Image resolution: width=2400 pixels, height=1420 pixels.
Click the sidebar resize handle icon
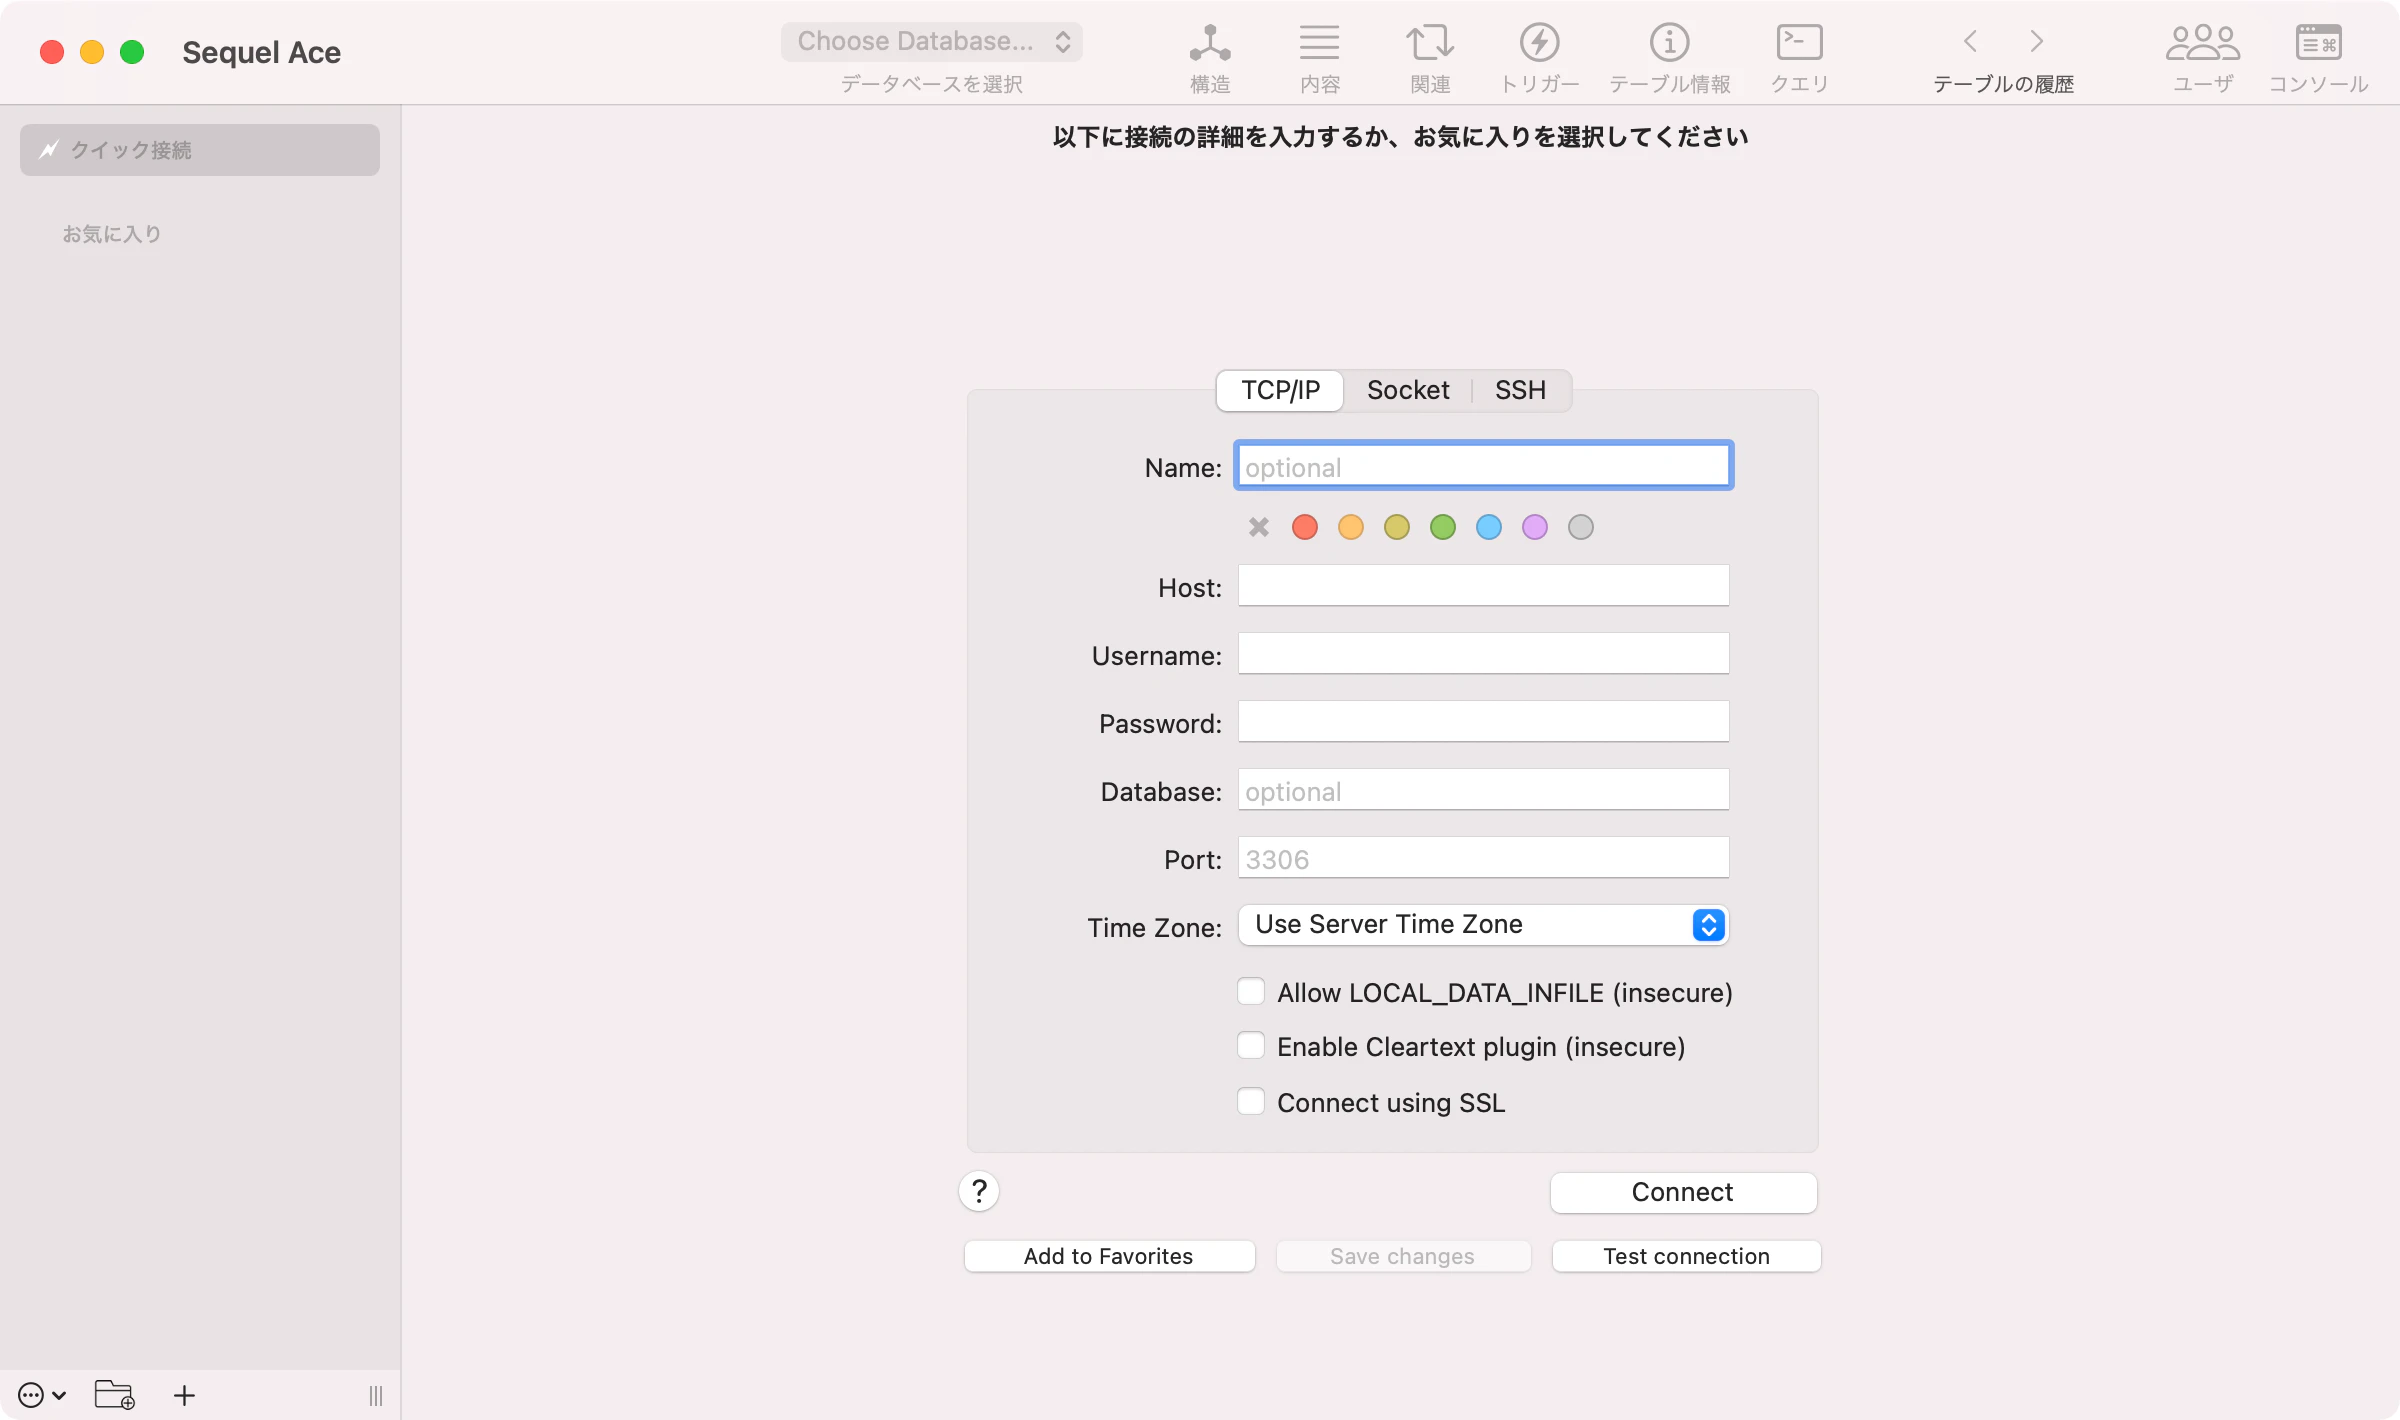coord(376,1396)
